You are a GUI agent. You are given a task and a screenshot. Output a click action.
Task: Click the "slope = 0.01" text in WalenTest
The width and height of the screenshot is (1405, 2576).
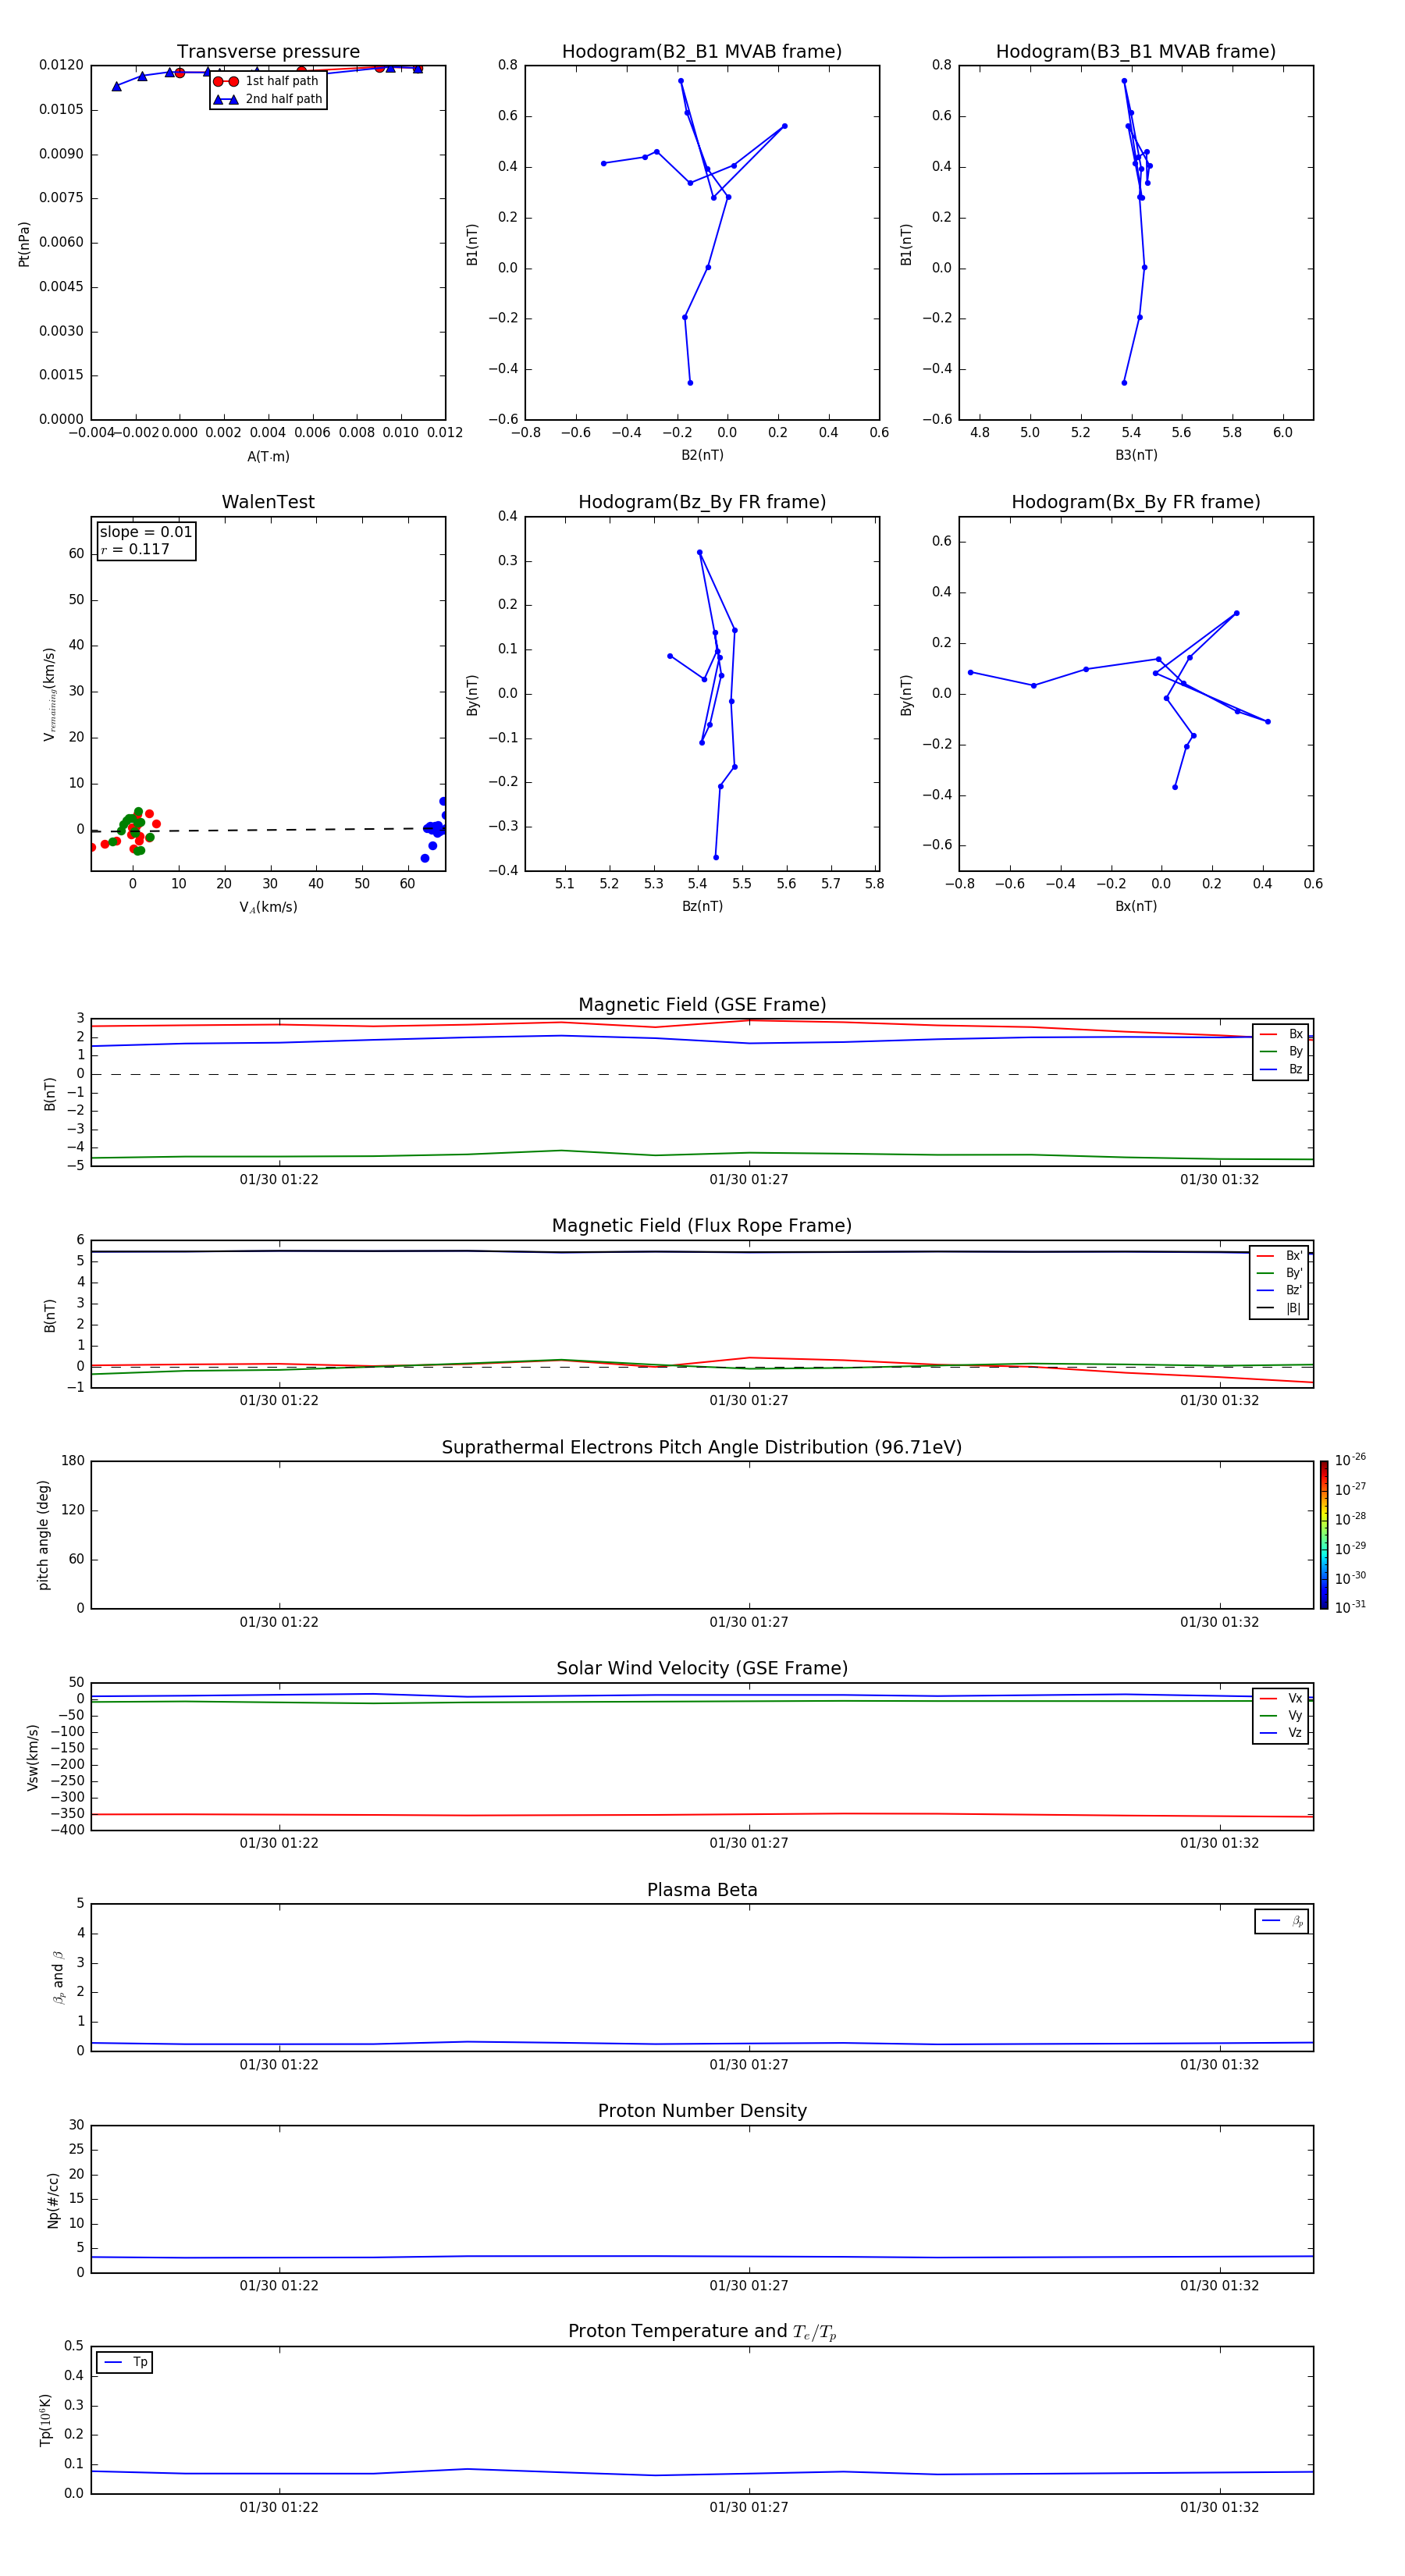pyautogui.click(x=146, y=532)
